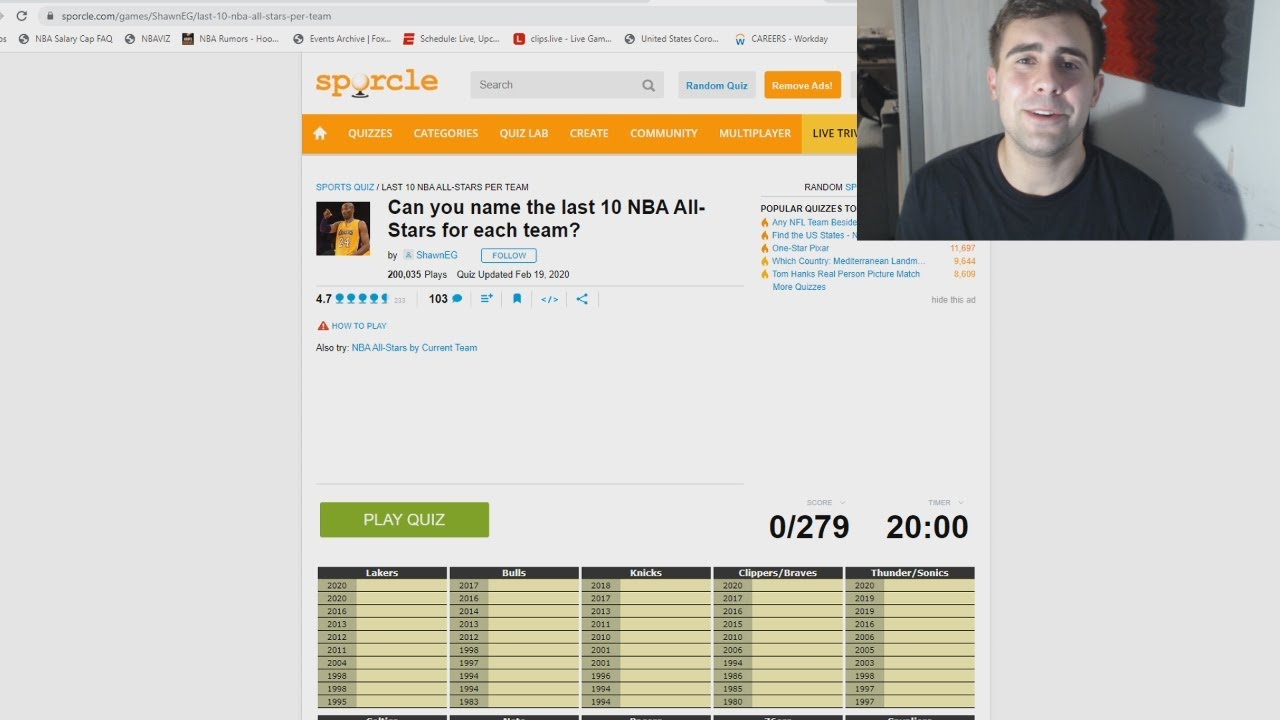Open the CAREERS - Workday bookmark
Image resolution: width=1280 pixels, height=720 pixels.
[x=781, y=39]
